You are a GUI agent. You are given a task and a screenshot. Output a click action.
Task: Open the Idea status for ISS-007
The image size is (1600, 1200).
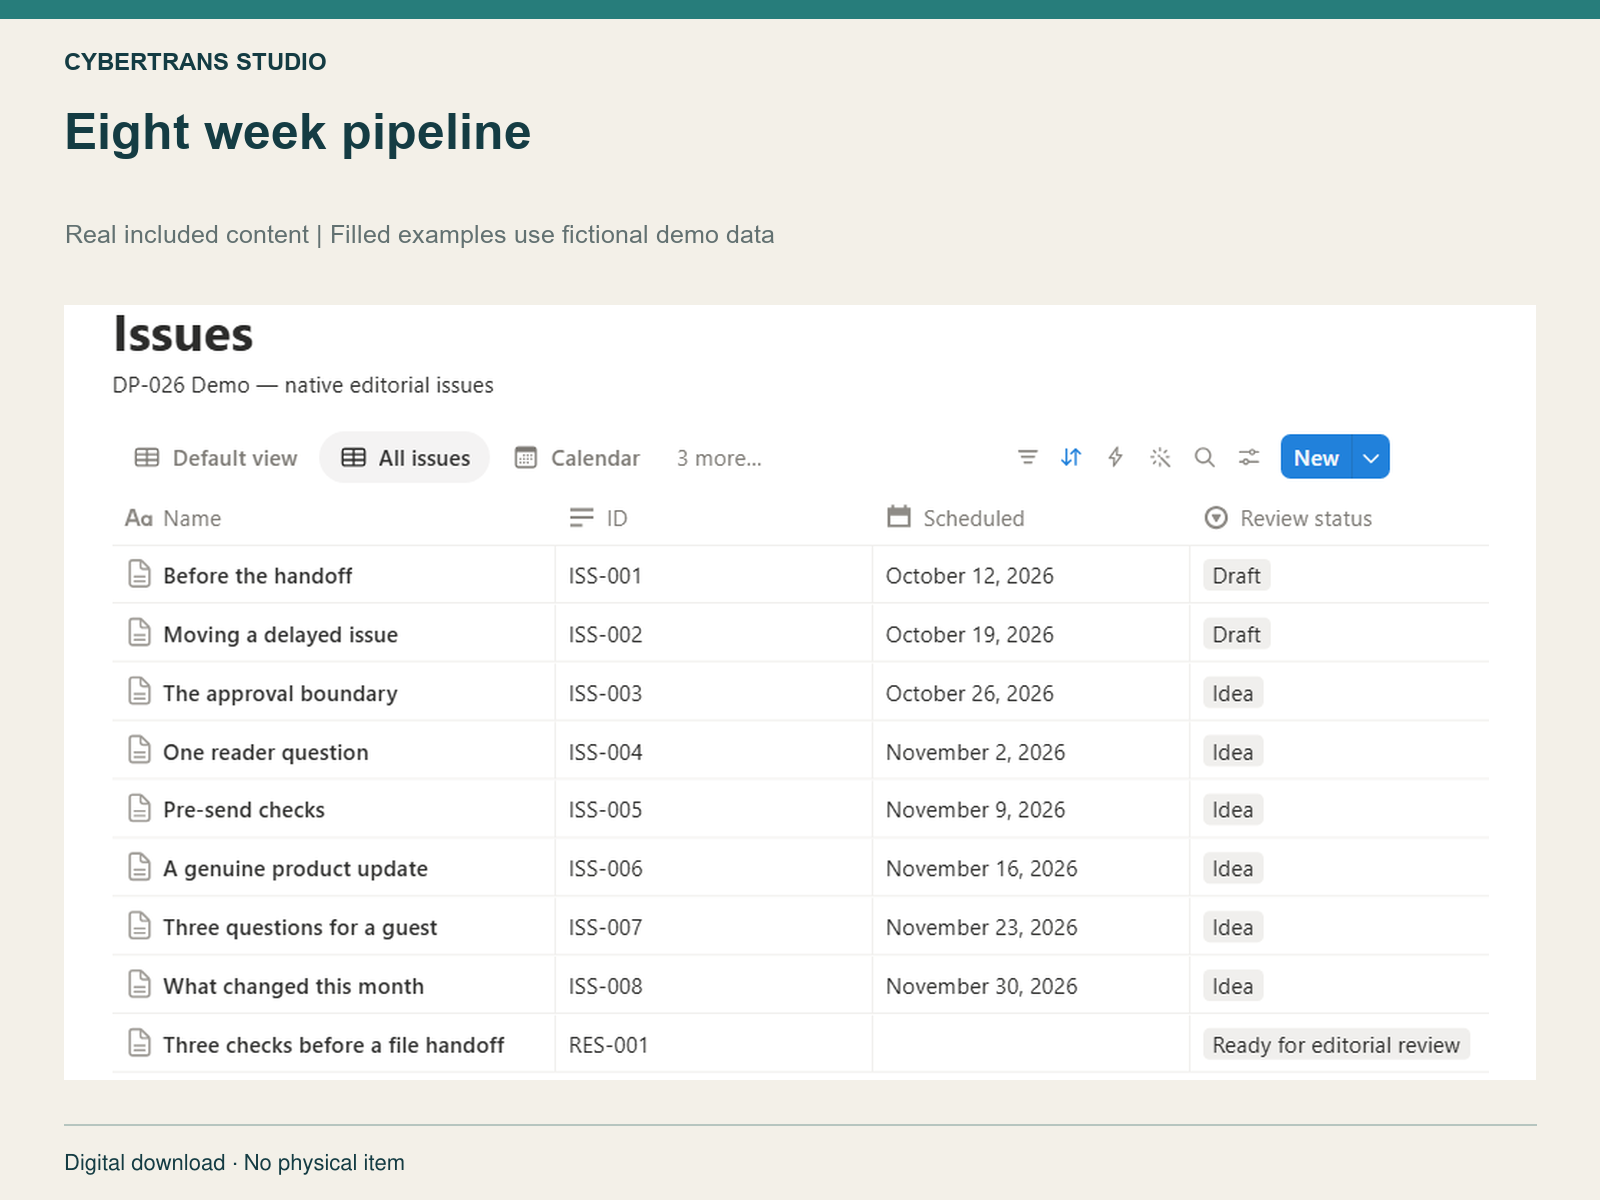coord(1233,927)
